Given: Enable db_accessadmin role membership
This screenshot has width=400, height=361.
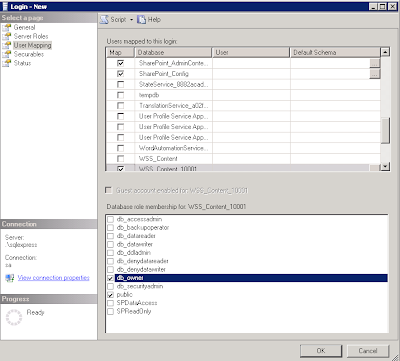Looking at the screenshot, I should (x=110, y=219).
